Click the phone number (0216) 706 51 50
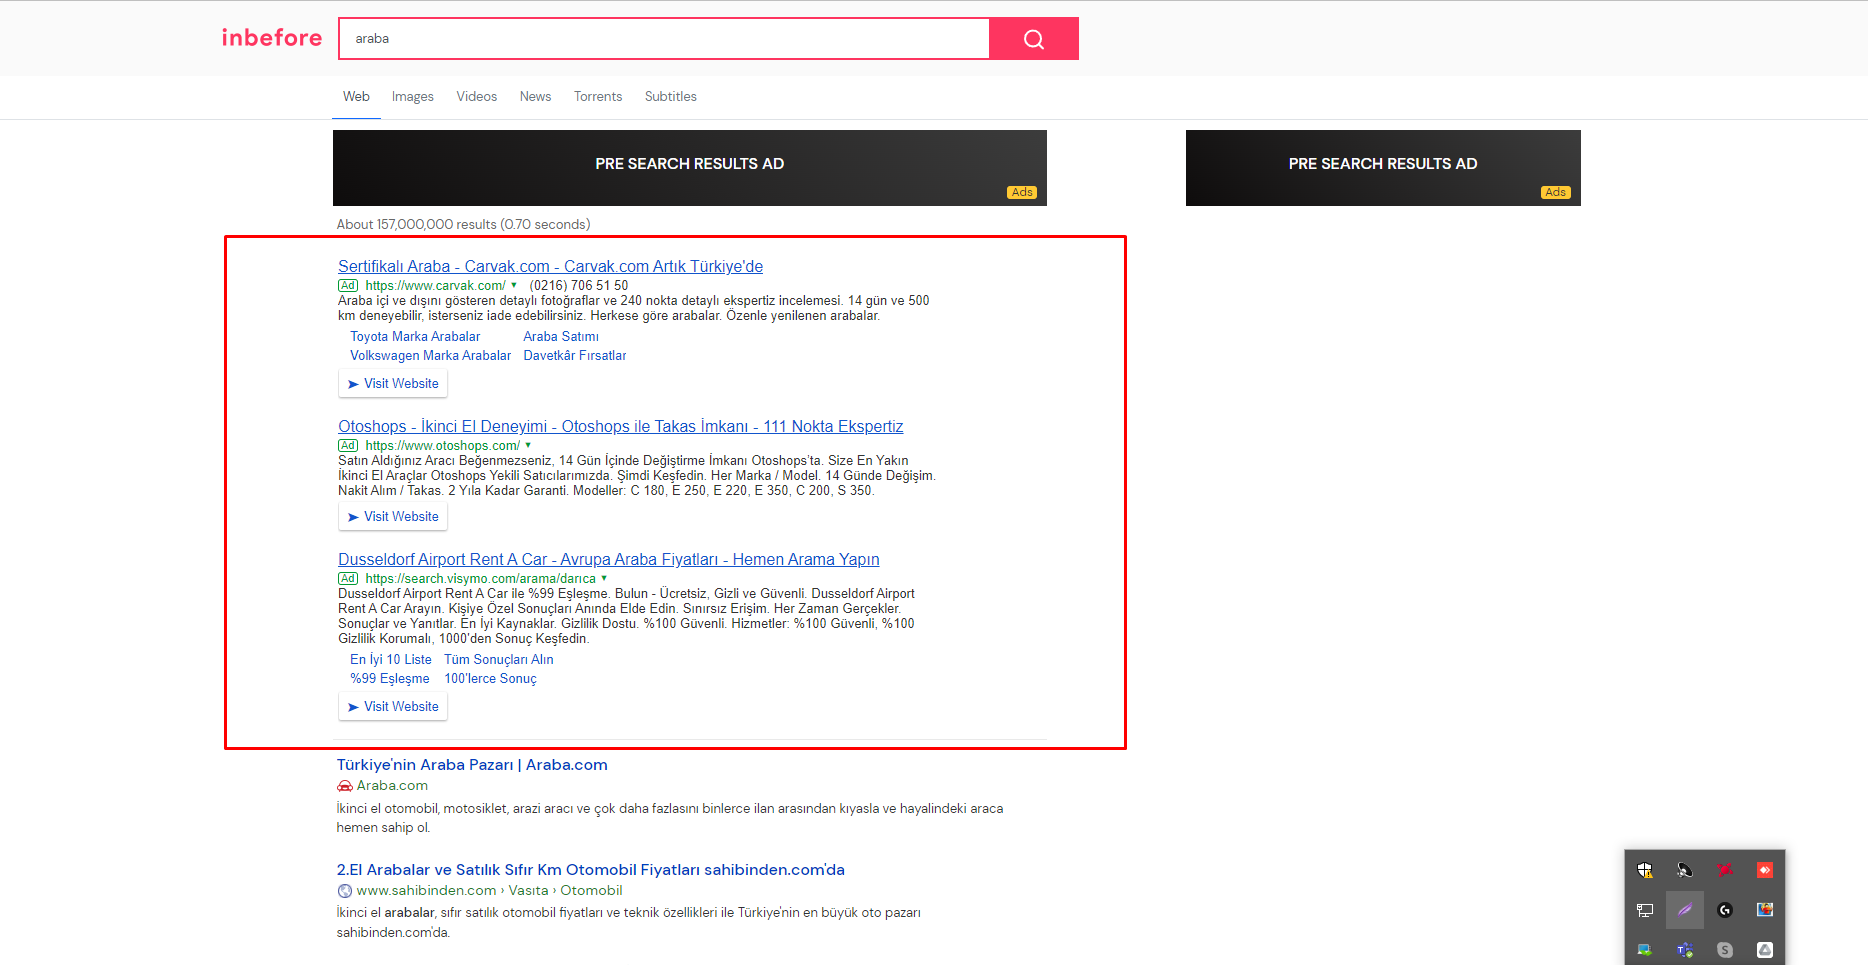This screenshot has width=1868, height=965. click(x=579, y=286)
